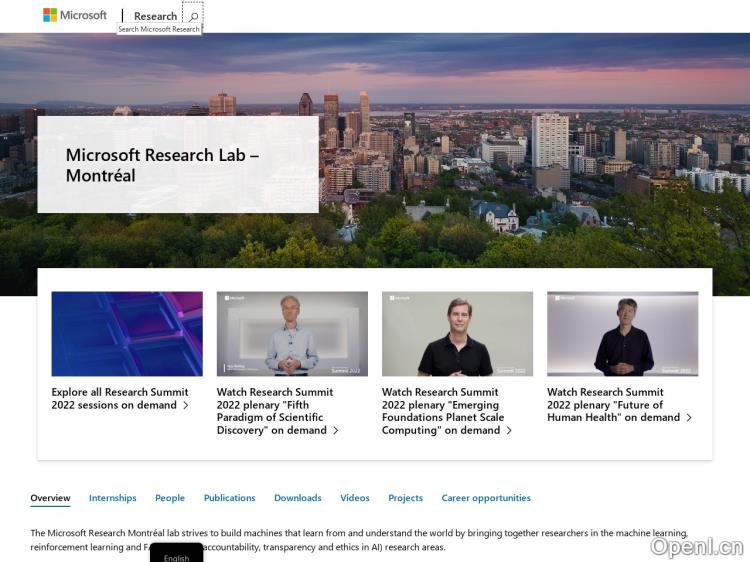This screenshot has height=562, width=750.
Task: Open the search magnifier icon
Action: [193, 16]
